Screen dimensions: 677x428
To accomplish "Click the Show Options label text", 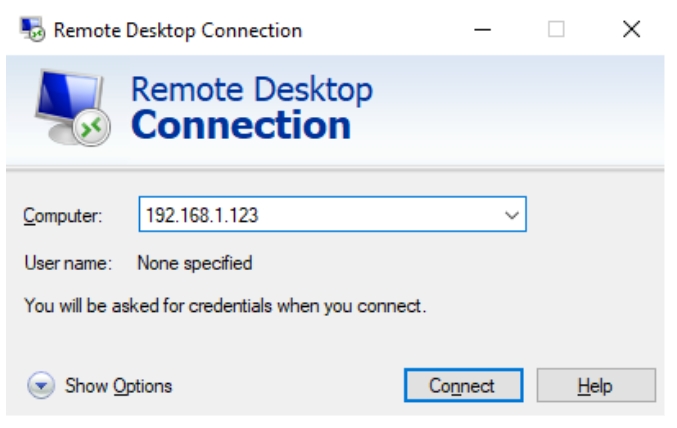I will click(118, 386).
